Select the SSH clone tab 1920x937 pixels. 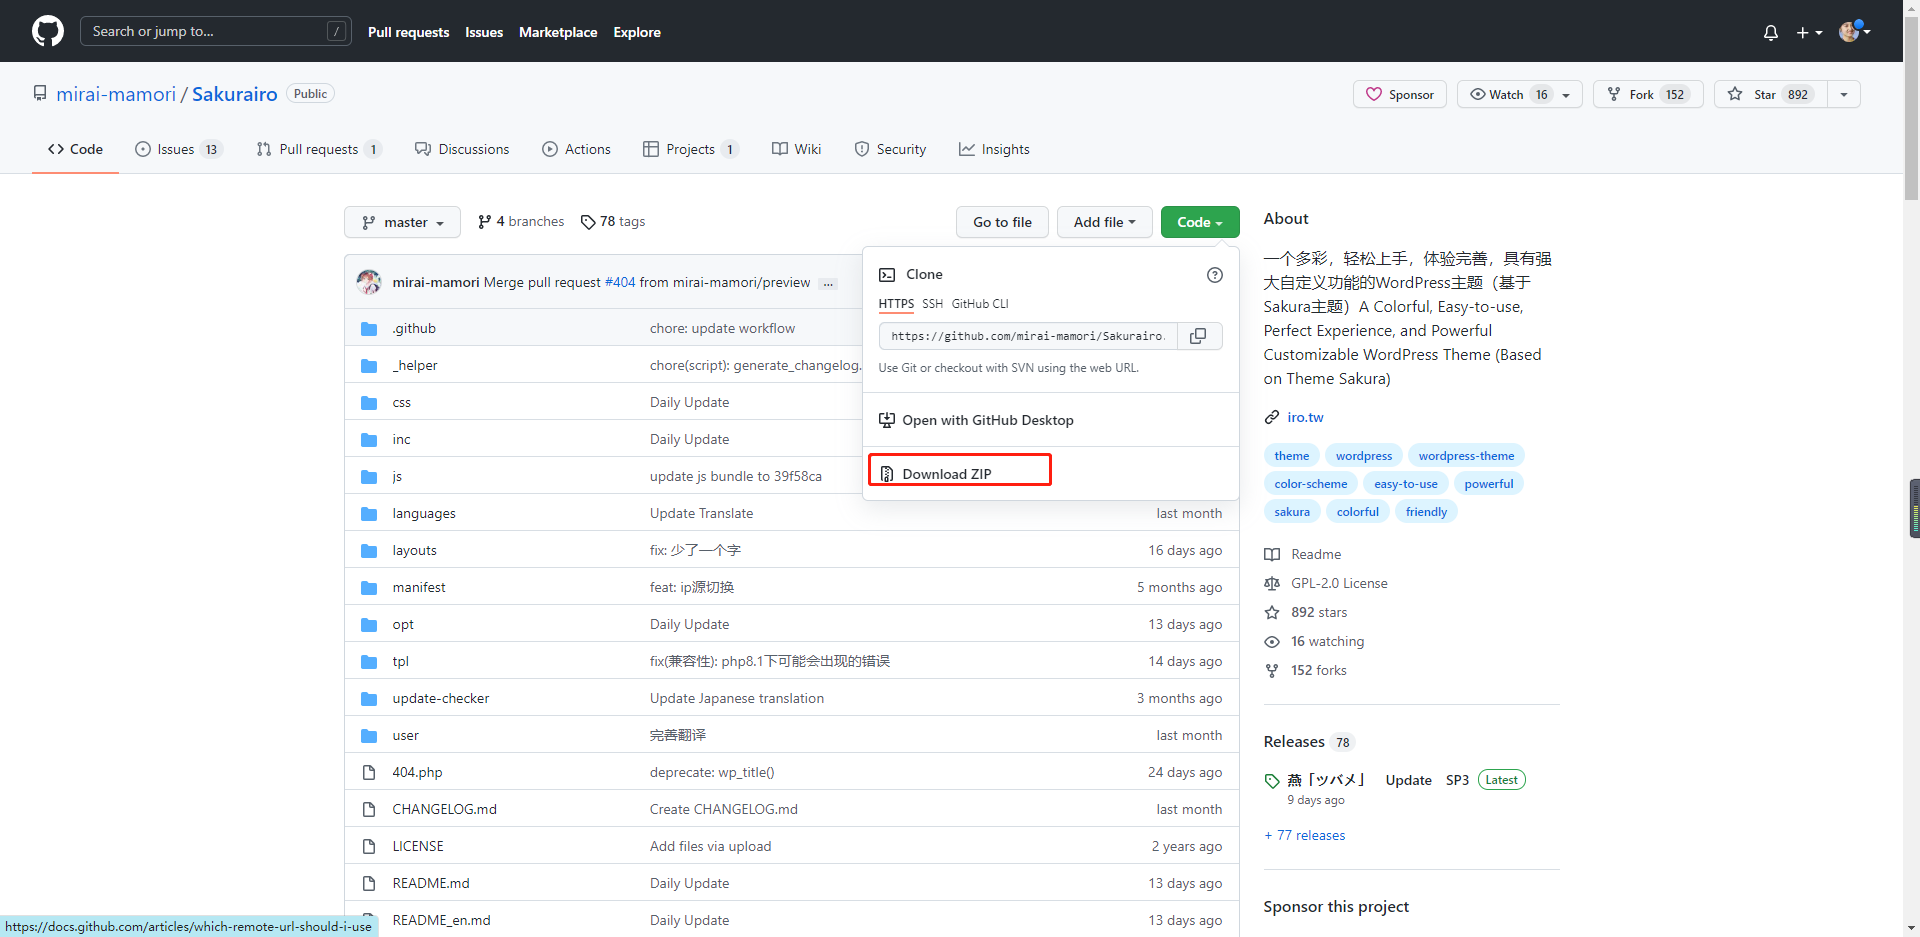point(932,304)
